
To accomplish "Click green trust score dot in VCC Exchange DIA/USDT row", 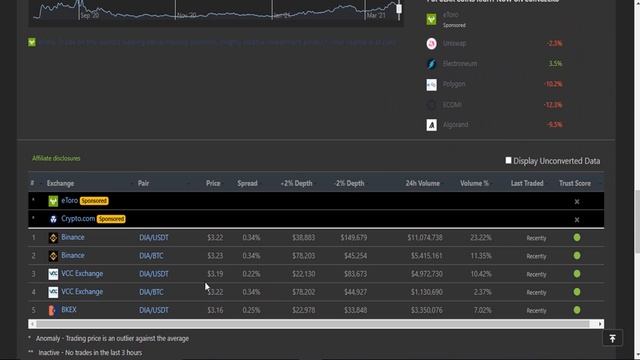I will [577, 274].
